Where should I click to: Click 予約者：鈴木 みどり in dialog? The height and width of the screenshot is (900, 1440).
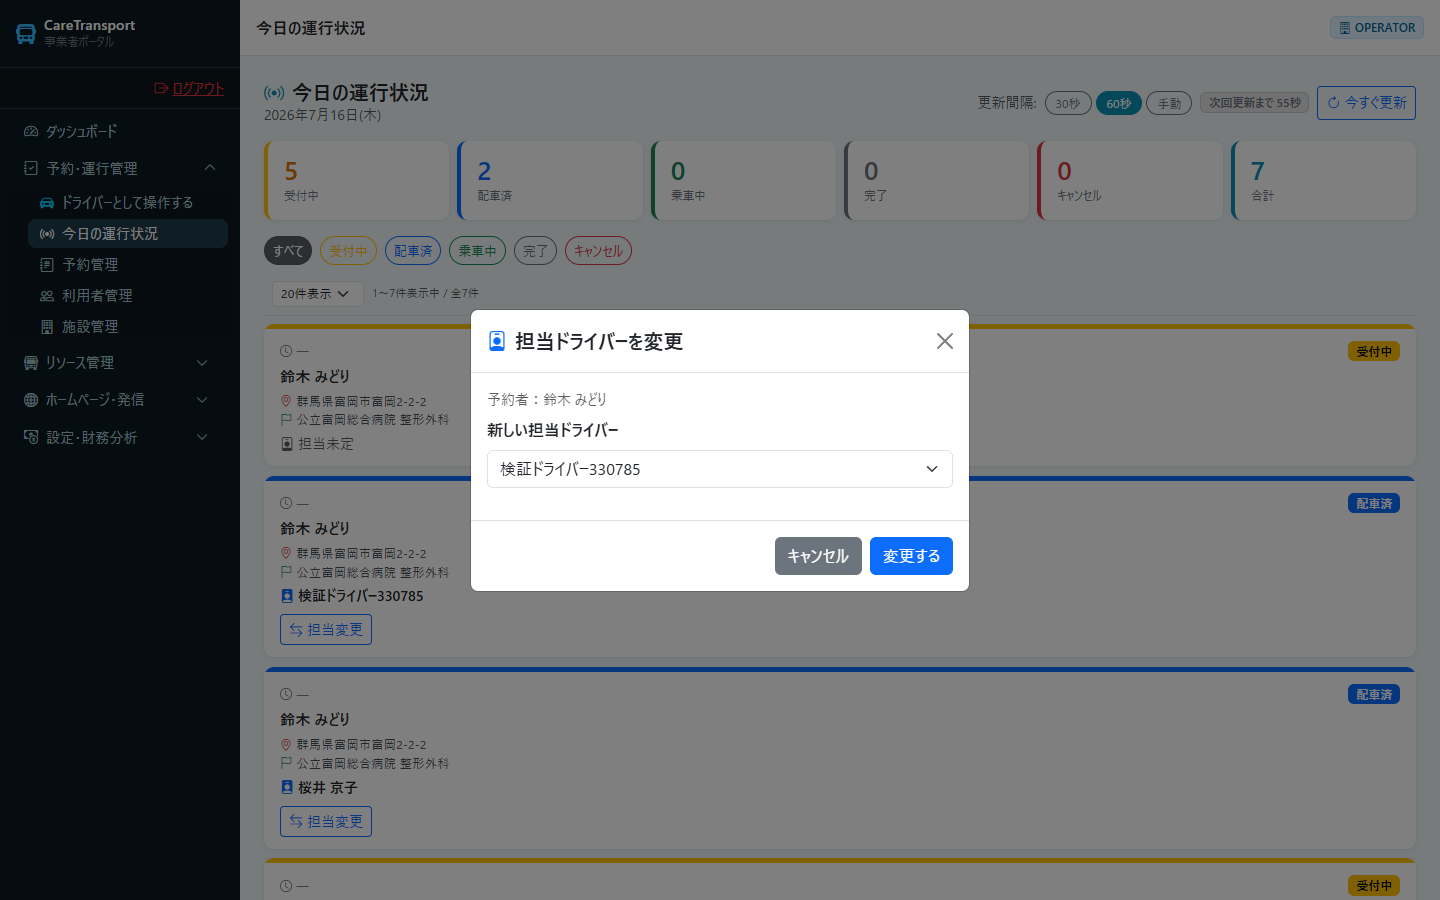point(547,399)
